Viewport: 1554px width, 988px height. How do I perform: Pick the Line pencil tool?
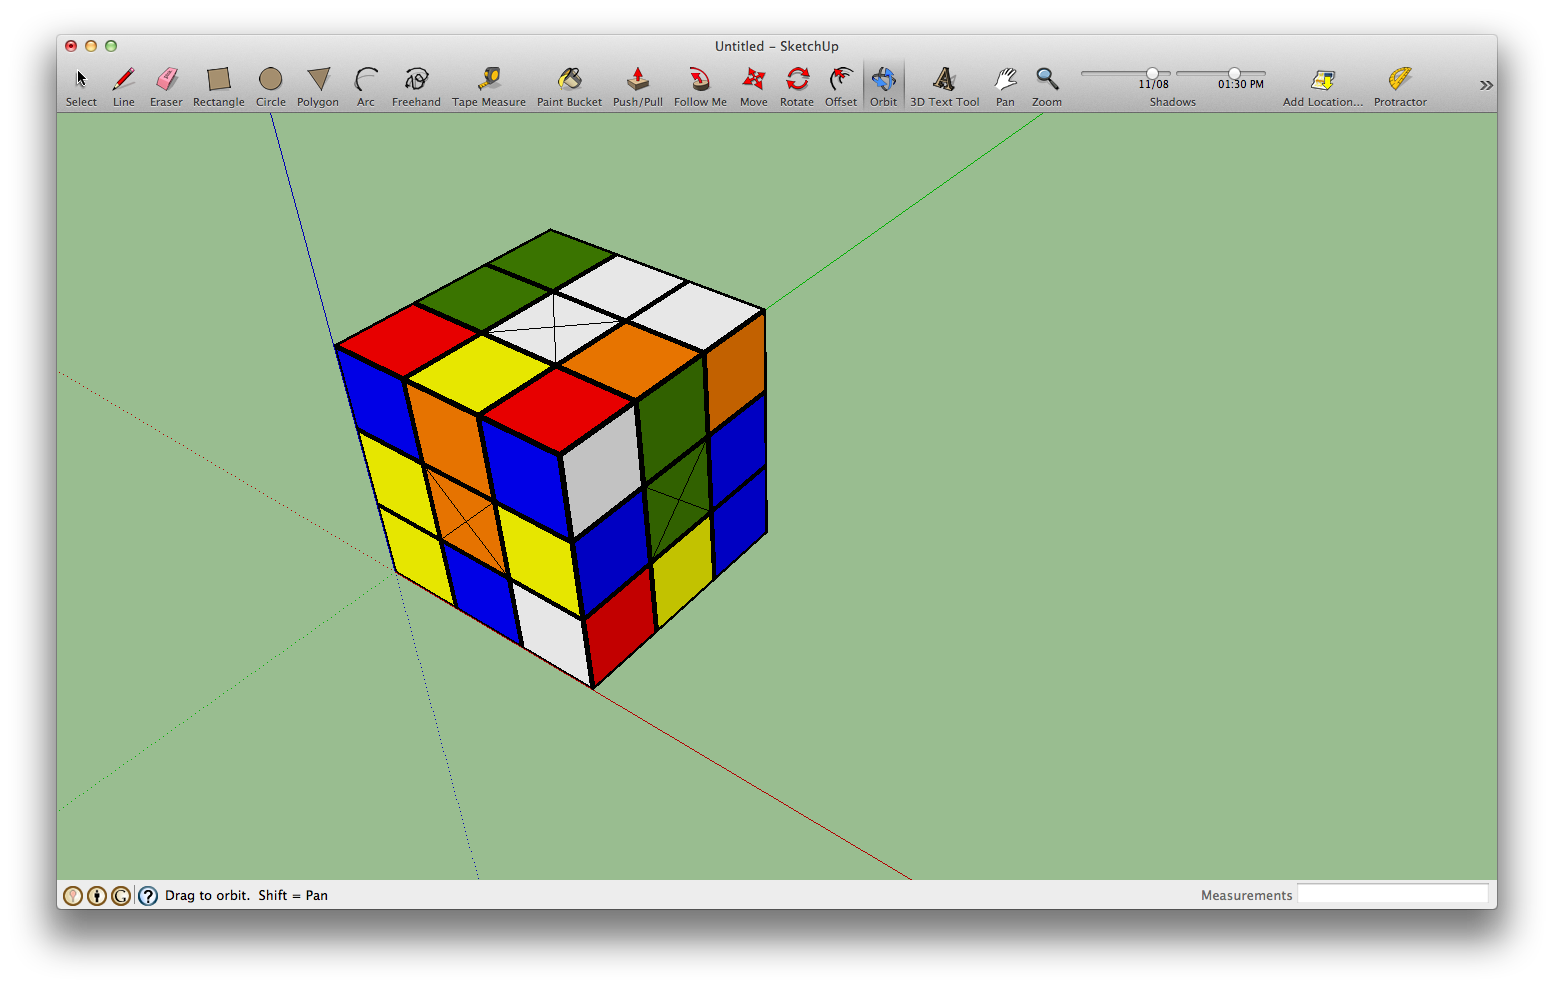tap(123, 86)
